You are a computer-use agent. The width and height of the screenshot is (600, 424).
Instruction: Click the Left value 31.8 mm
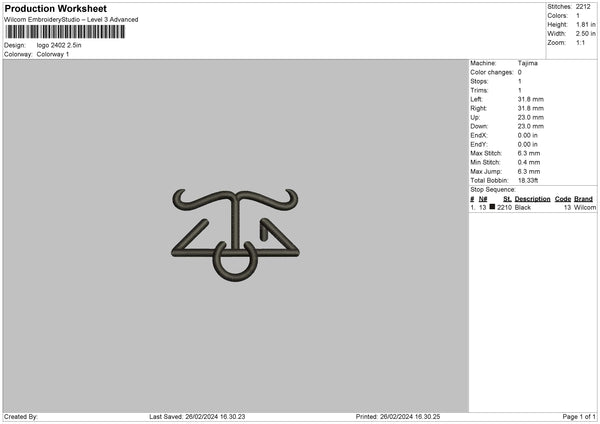pyautogui.click(x=531, y=99)
